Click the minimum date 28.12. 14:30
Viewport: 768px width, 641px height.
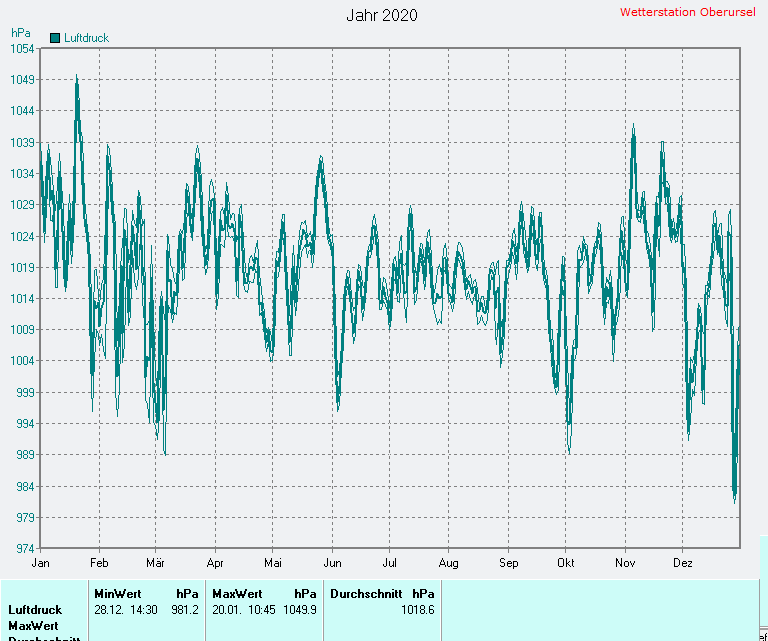(126, 610)
